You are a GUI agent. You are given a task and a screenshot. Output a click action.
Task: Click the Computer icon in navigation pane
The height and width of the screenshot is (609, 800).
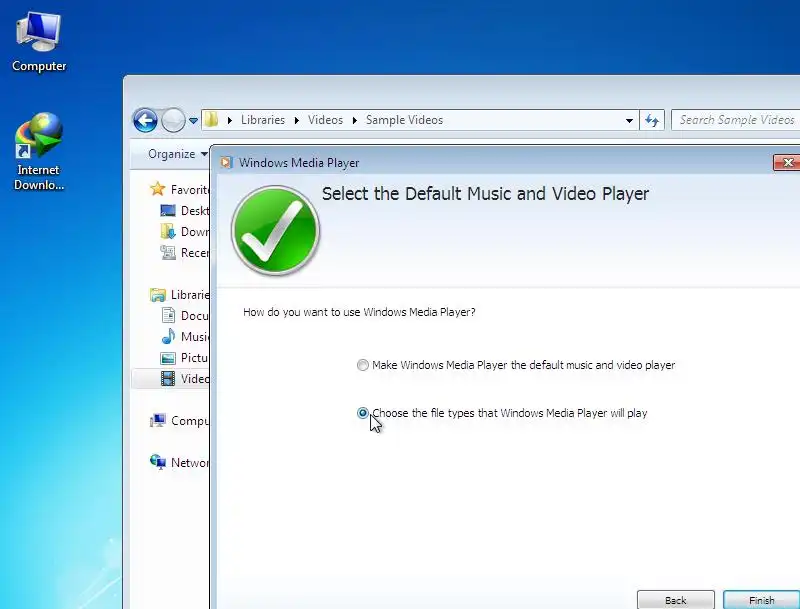pyautogui.click(x=158, y=421)
